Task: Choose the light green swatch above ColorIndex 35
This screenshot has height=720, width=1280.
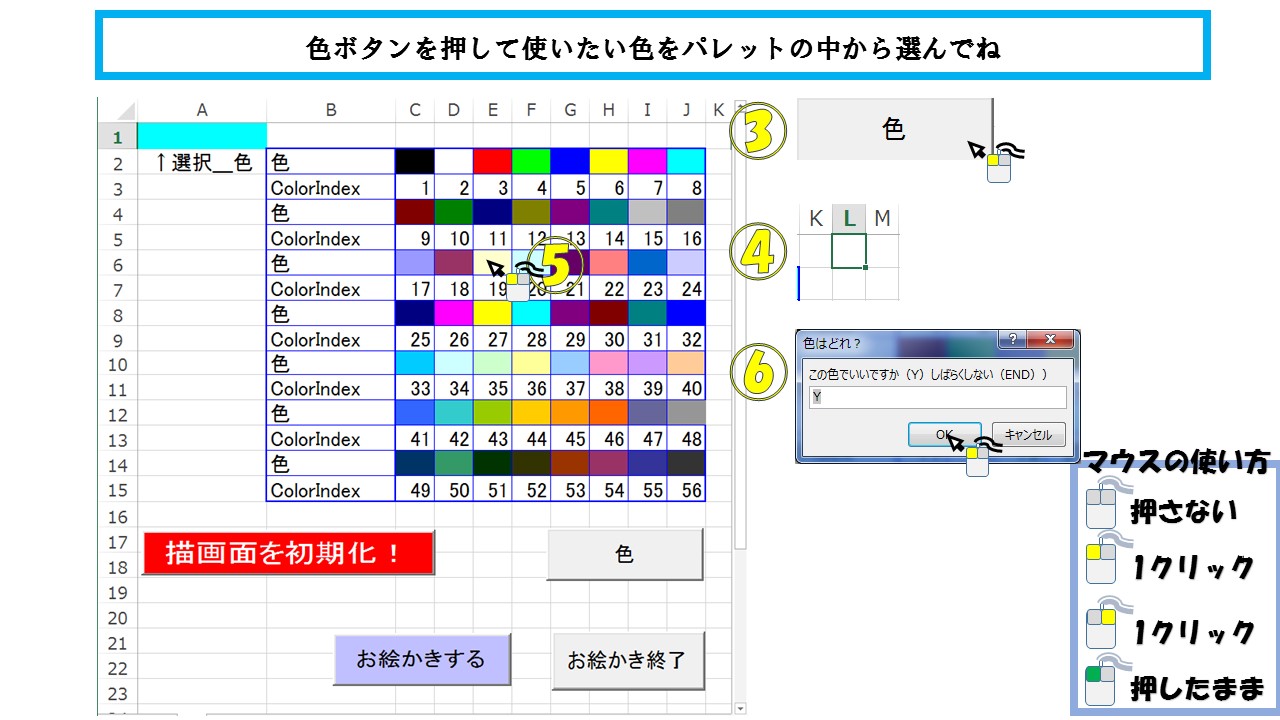Action: tap(492, 363)
